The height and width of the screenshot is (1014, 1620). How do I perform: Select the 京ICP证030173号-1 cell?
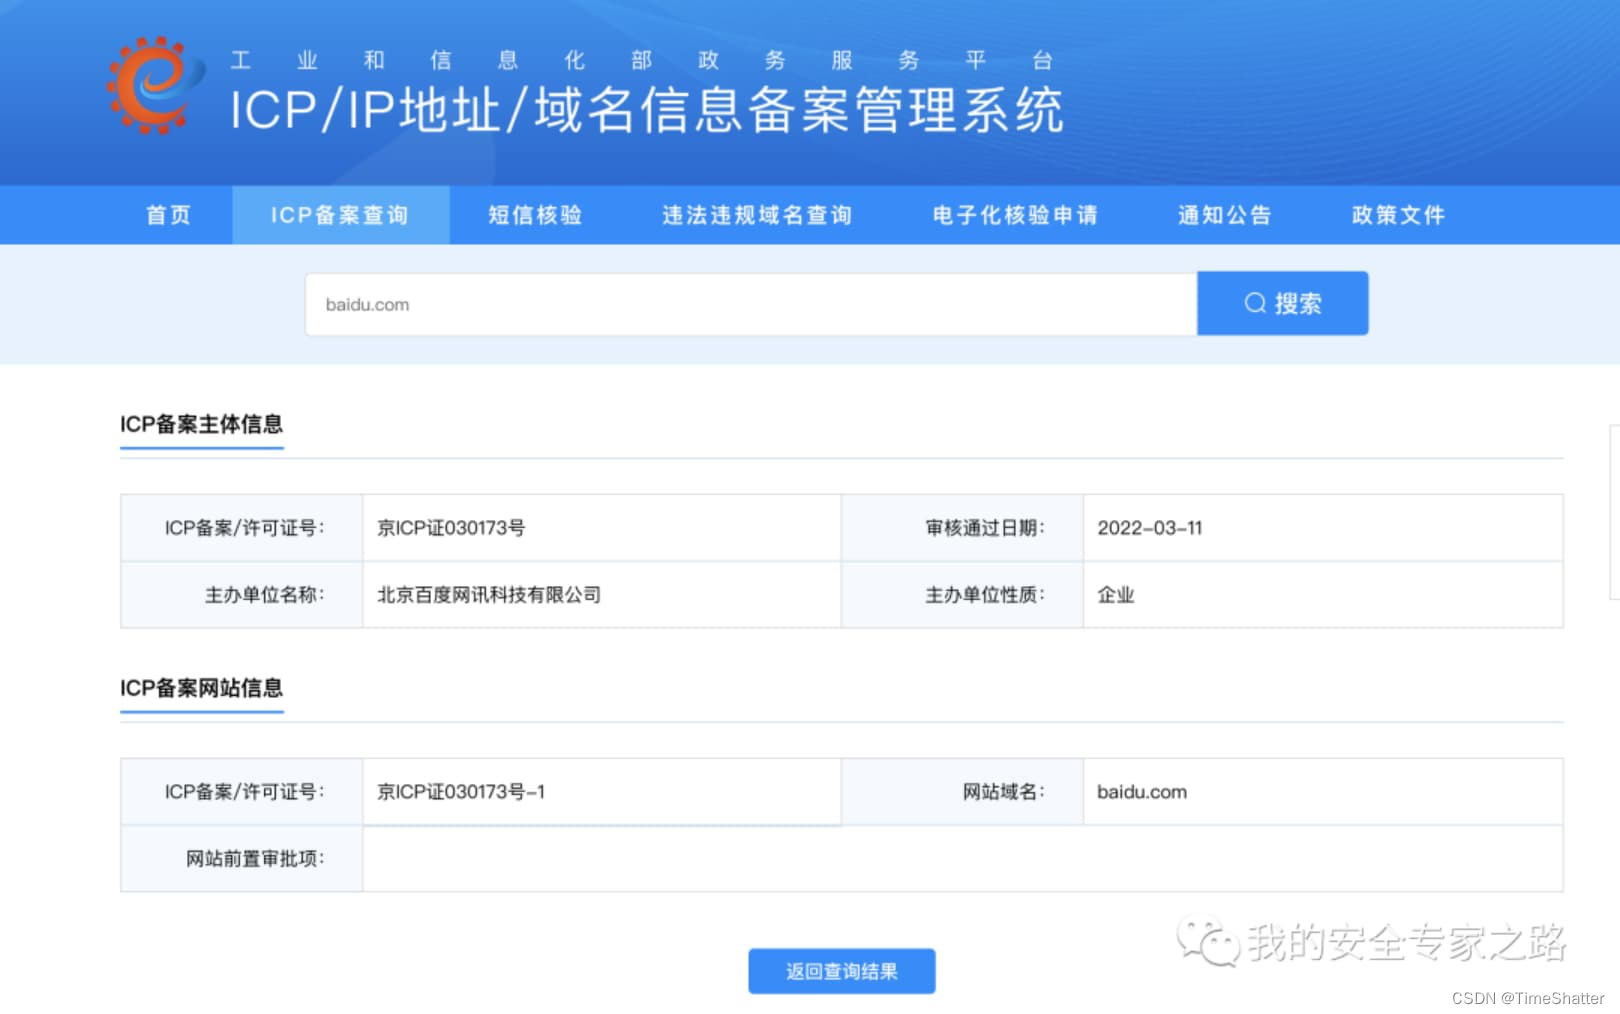click(x=602, y=792)
